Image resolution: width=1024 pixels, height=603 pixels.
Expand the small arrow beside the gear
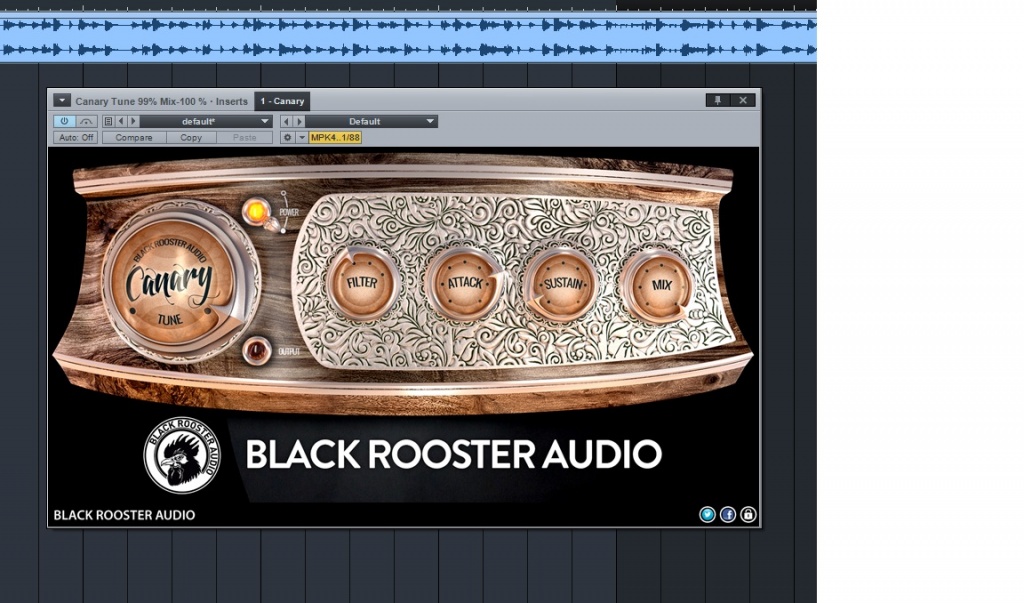tap(302, 138)
